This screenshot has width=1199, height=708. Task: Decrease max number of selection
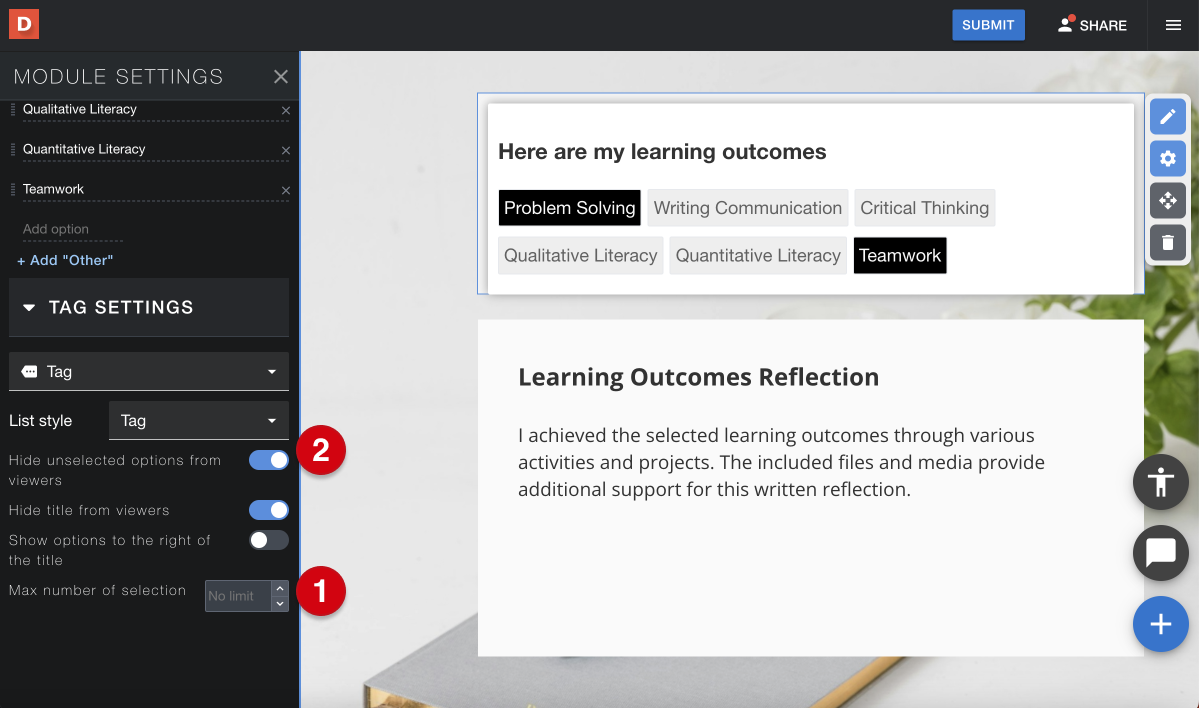coord(280,604)
